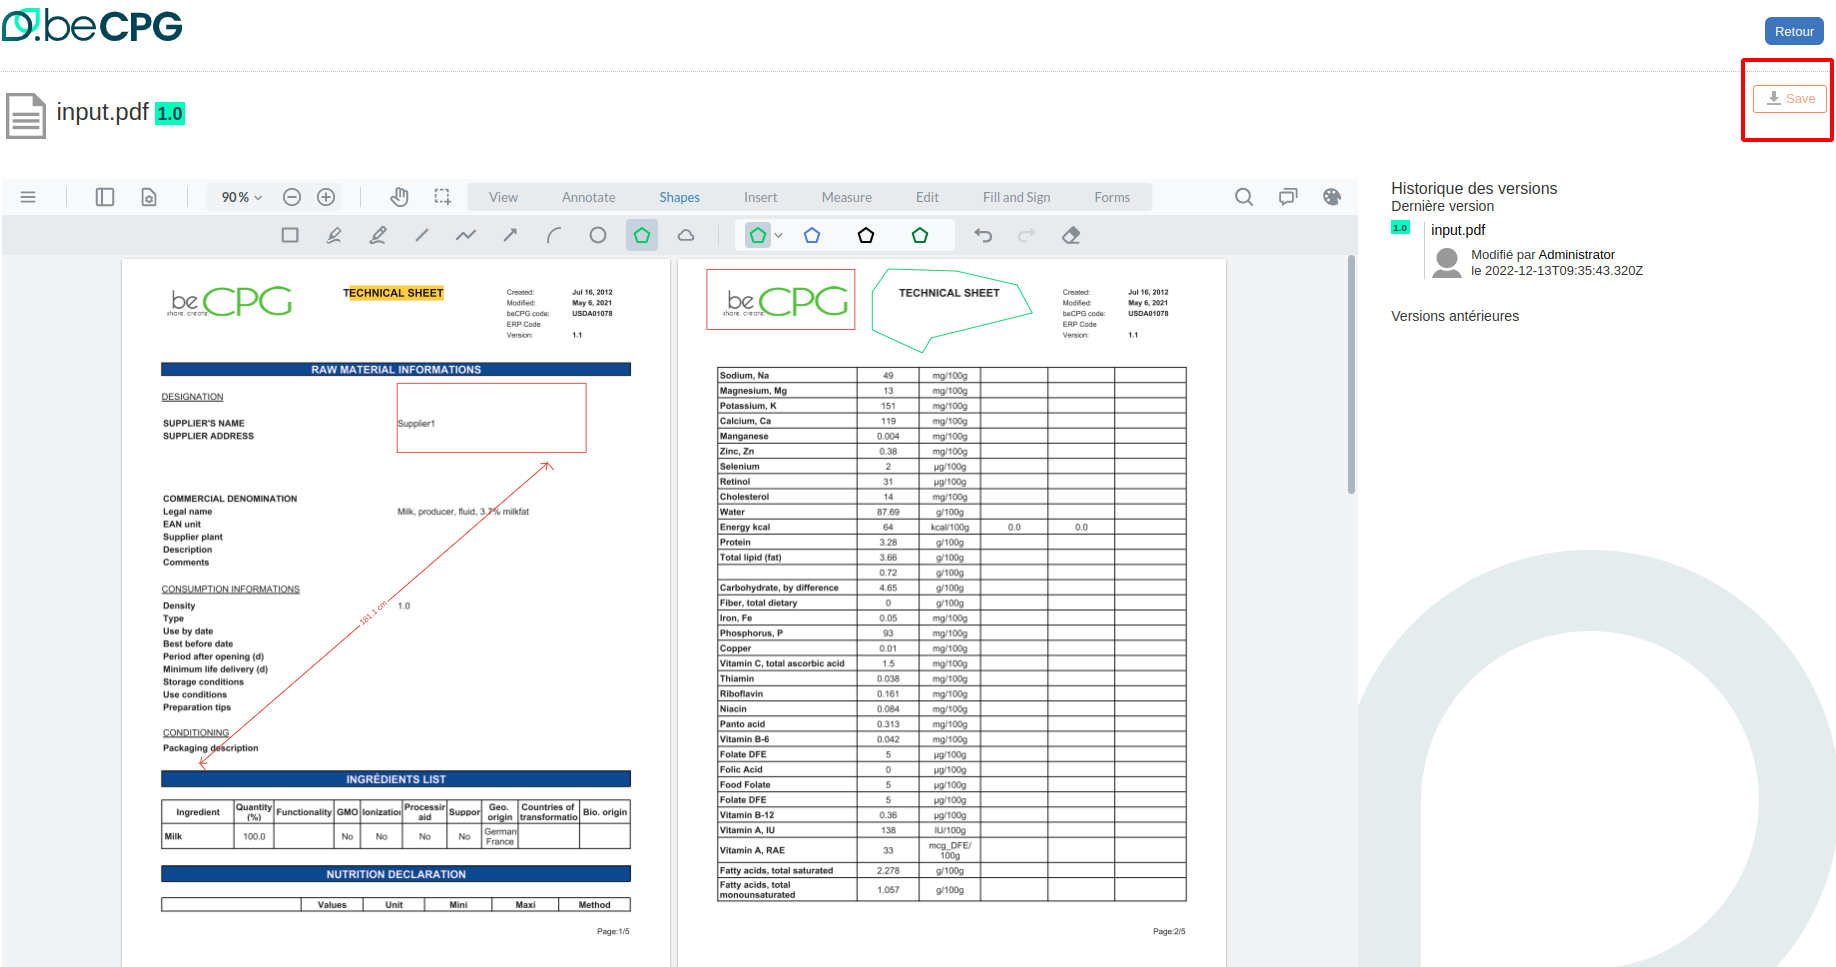Redo the annotation action
This screenshot has height=967, width=1836.
pyautogui.click(x=1027, y=235)
